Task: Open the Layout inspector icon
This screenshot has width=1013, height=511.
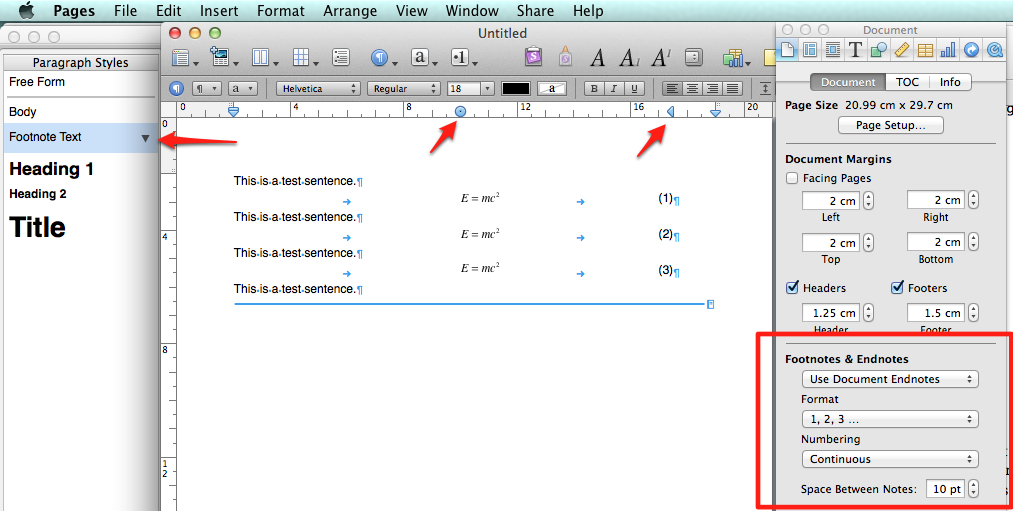Action: pyautogui.click(x=810, y=49)
